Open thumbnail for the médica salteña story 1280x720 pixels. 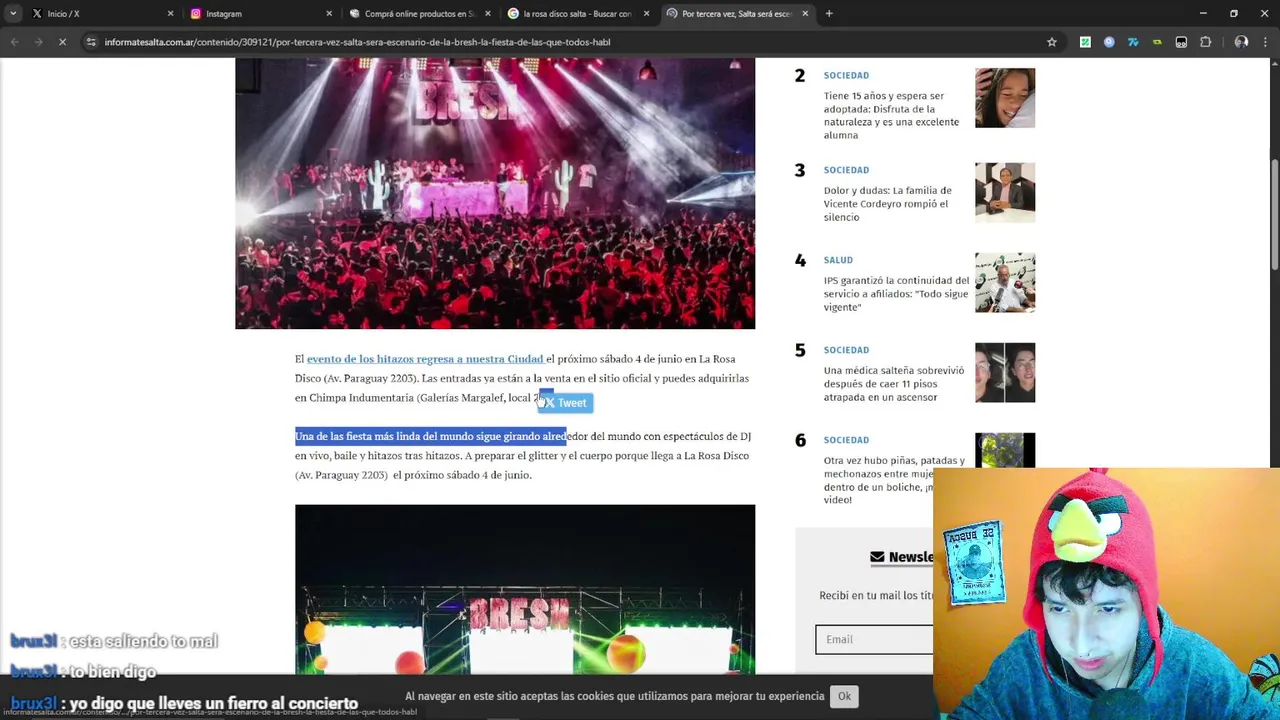(x=1005, y=373)
